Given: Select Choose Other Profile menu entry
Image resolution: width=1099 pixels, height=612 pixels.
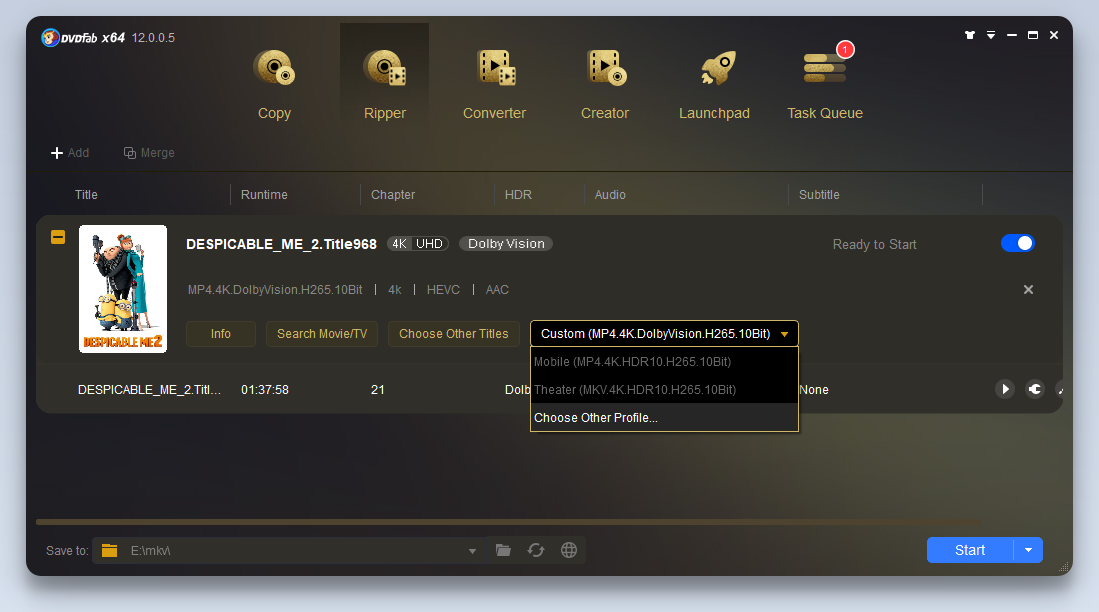Looking at the screenshot, I should click(x=596, y=418).
